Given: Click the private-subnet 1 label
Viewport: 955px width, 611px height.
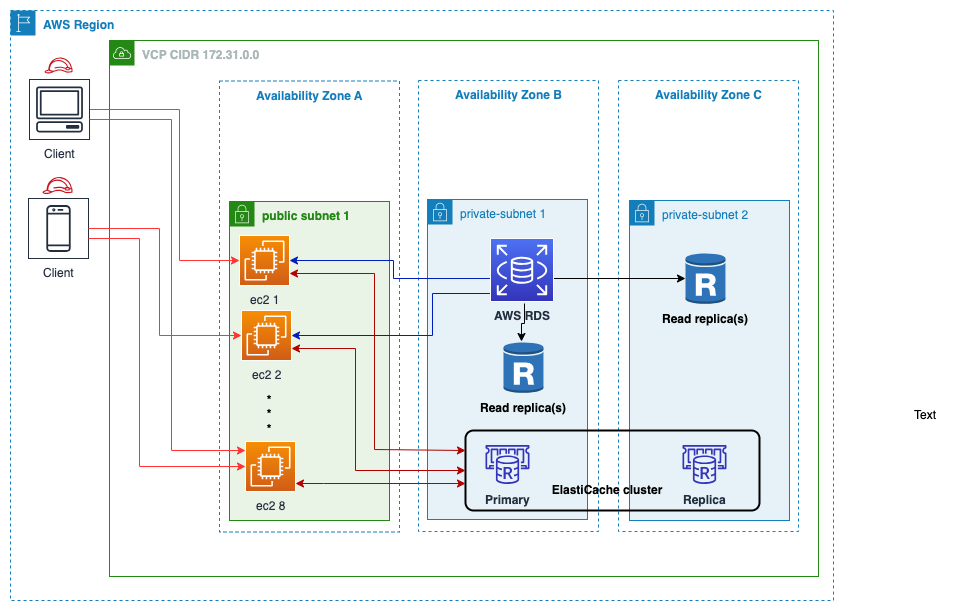Looking at the screenshot, I should pos(502,214).
